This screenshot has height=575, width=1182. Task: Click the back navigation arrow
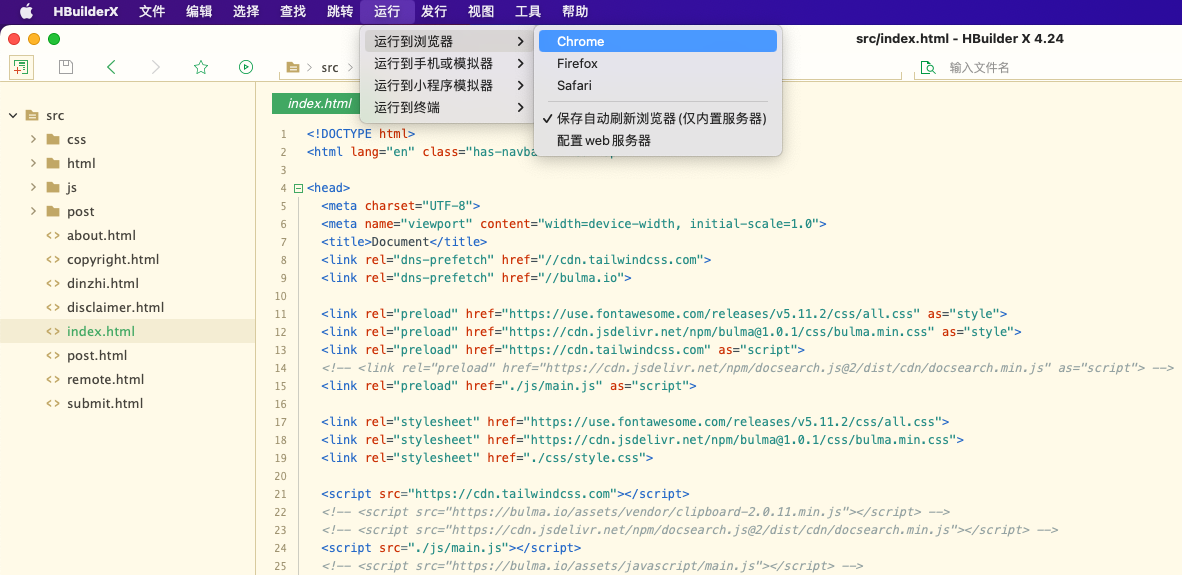click(x=111, y=67)
